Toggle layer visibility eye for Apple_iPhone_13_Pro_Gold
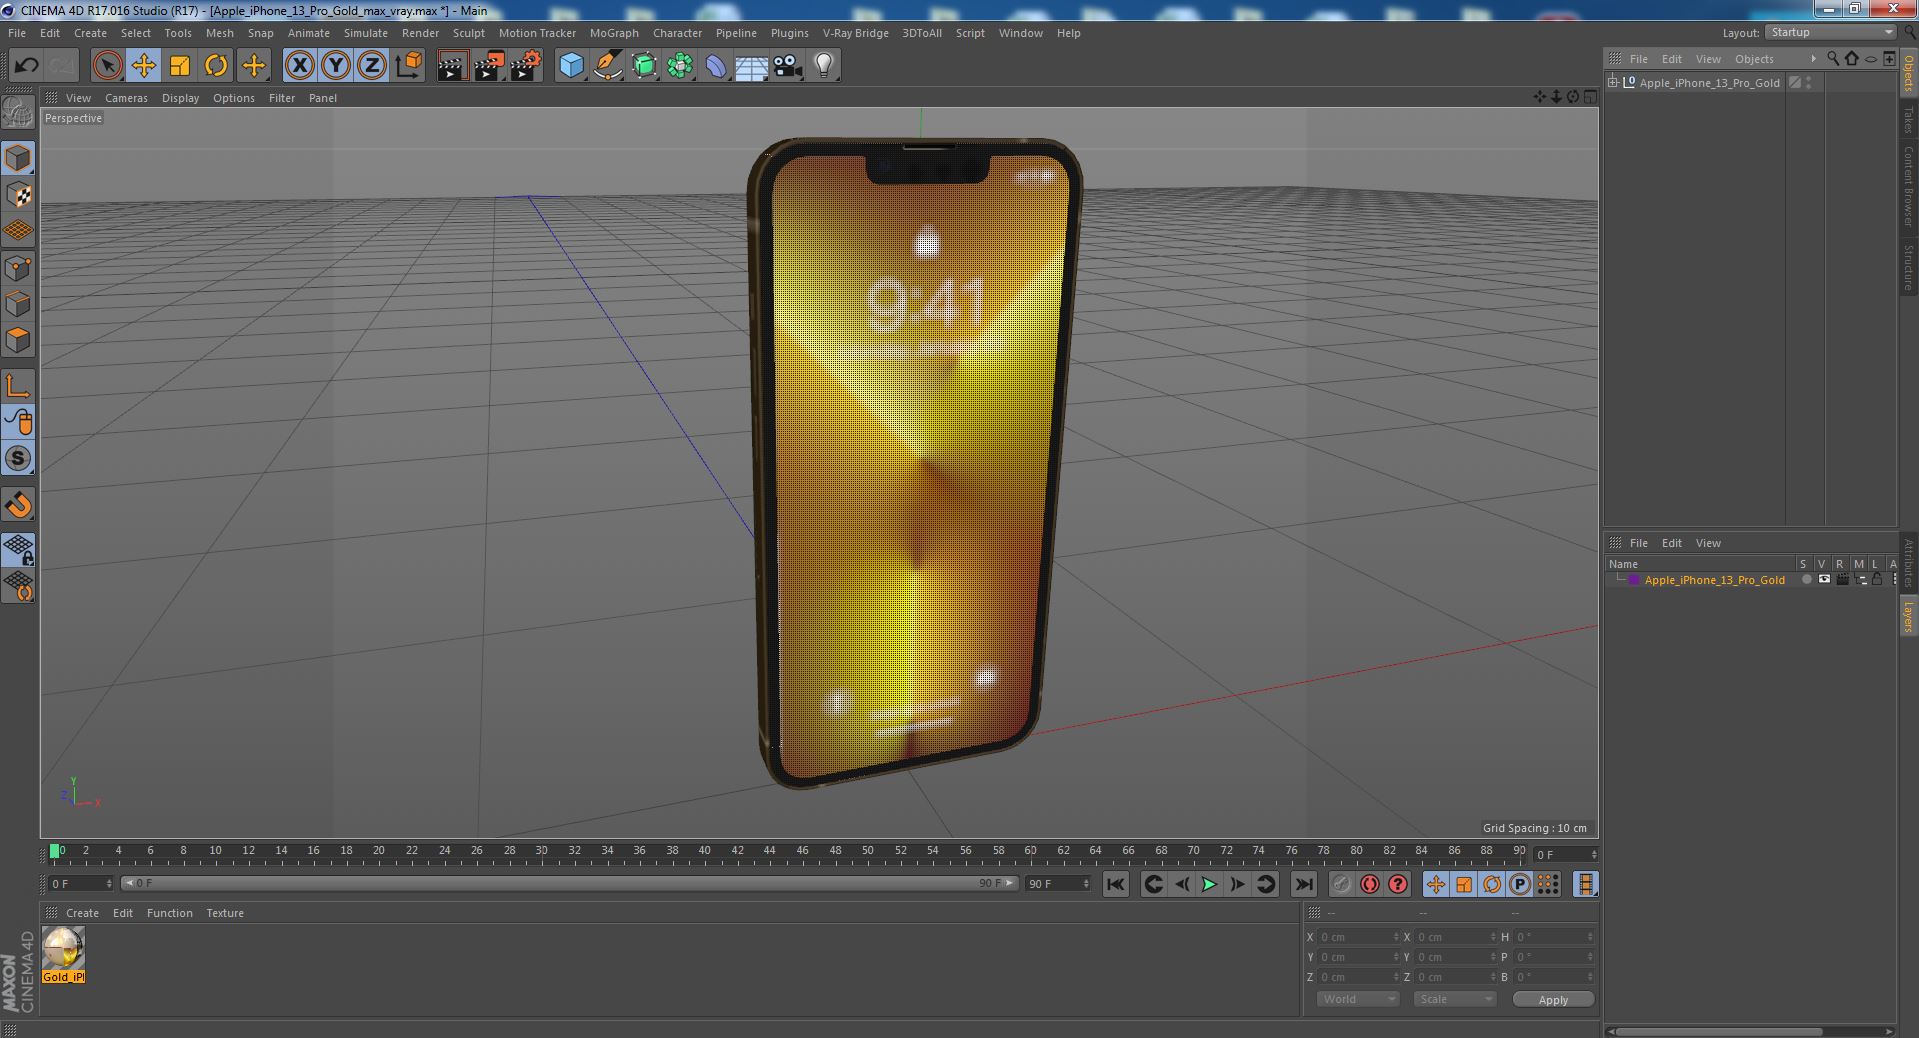Viewport: 1919px width, 1038px height. (1824, 580)
